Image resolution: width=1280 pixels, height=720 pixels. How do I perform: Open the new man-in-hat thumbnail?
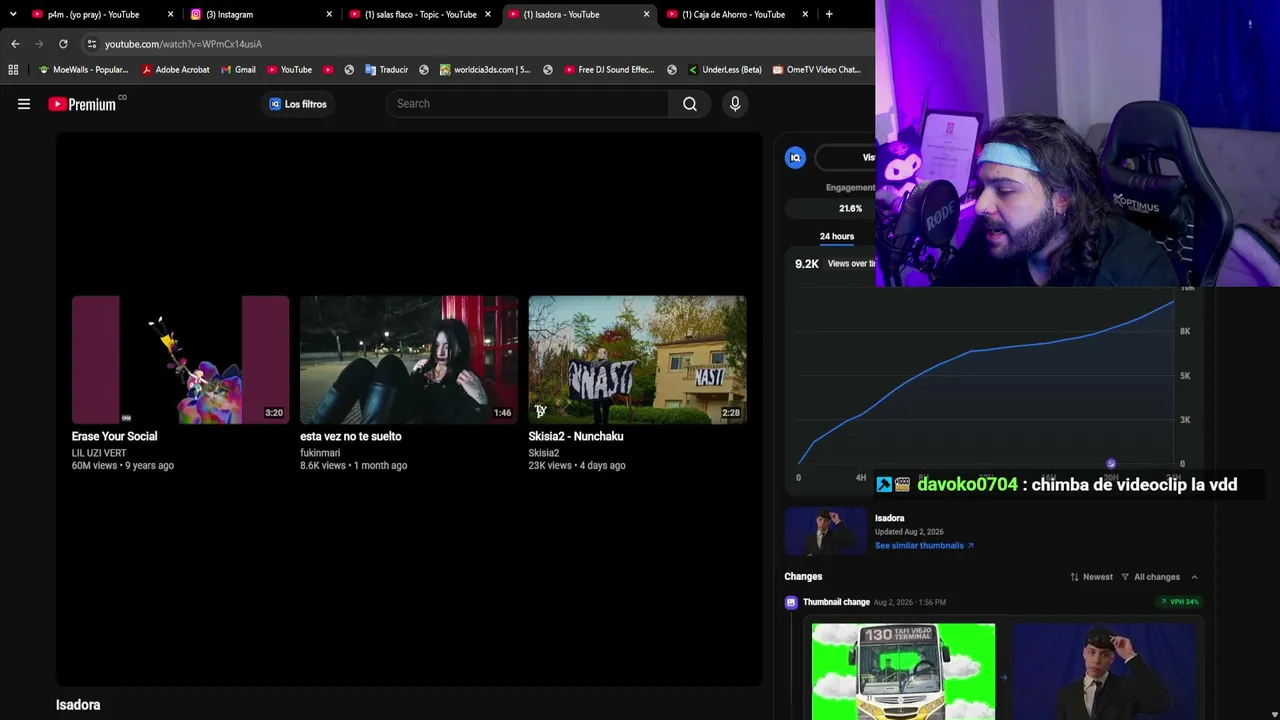(x=1104, y=671)
